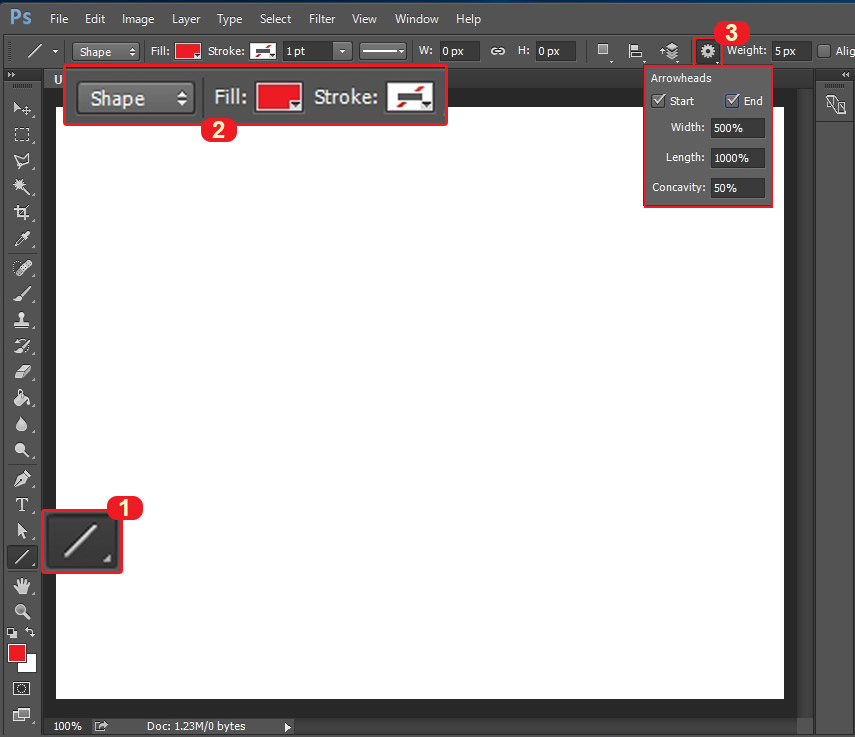Select the Eraser tool
The image size is (855, 737).
tap(22, 372)
